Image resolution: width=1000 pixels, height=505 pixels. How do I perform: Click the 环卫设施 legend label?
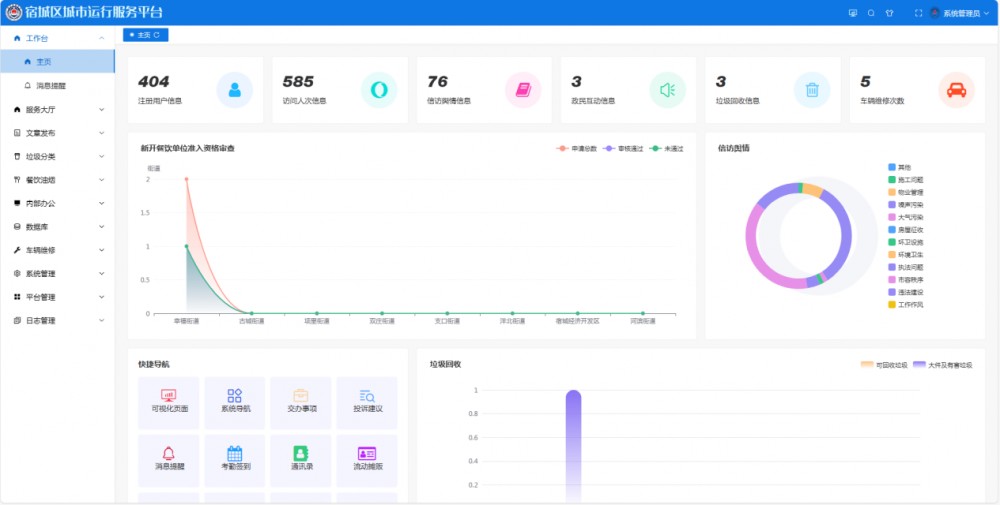(910, 242)
